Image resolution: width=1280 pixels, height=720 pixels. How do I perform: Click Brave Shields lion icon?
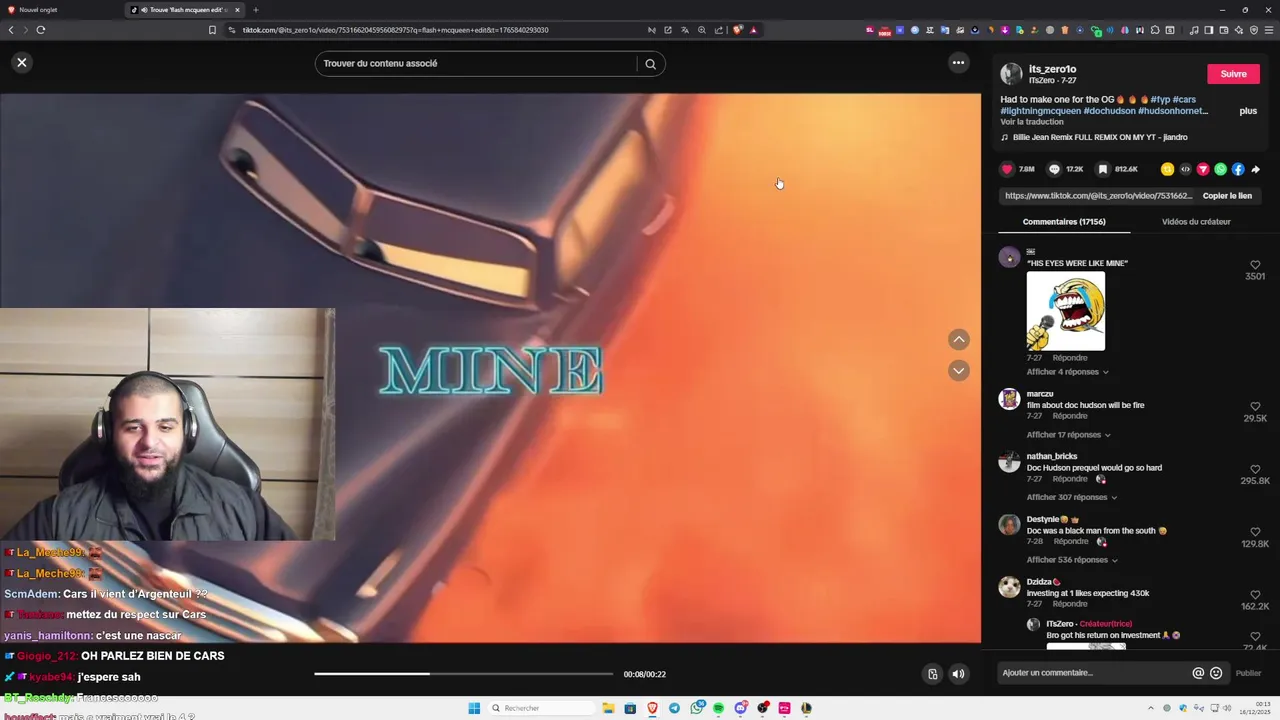pyautogui.click(x=738, y=30)
